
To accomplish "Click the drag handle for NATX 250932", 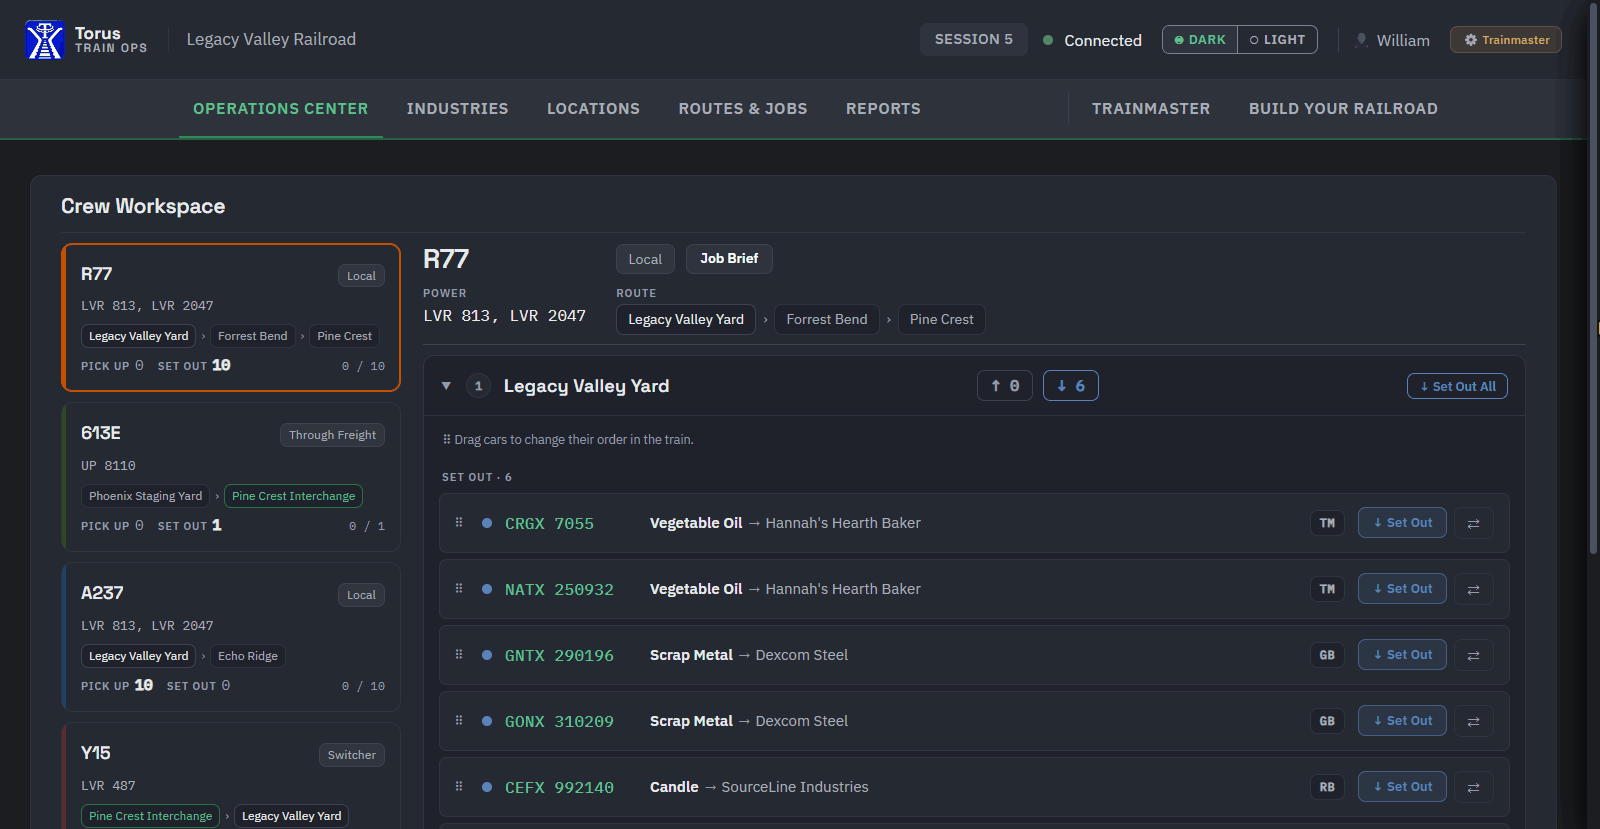I will pyautogui.click(x=459, y=588).
